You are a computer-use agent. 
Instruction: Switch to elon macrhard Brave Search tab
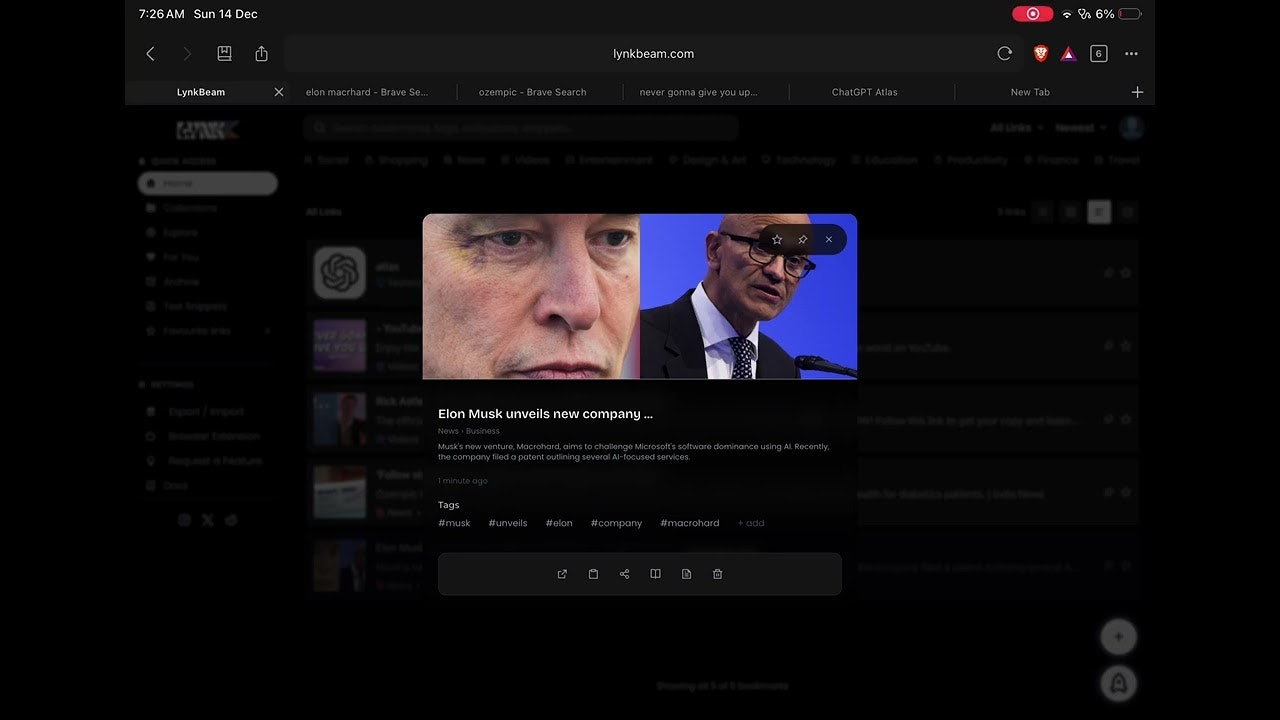coord(367,92)
